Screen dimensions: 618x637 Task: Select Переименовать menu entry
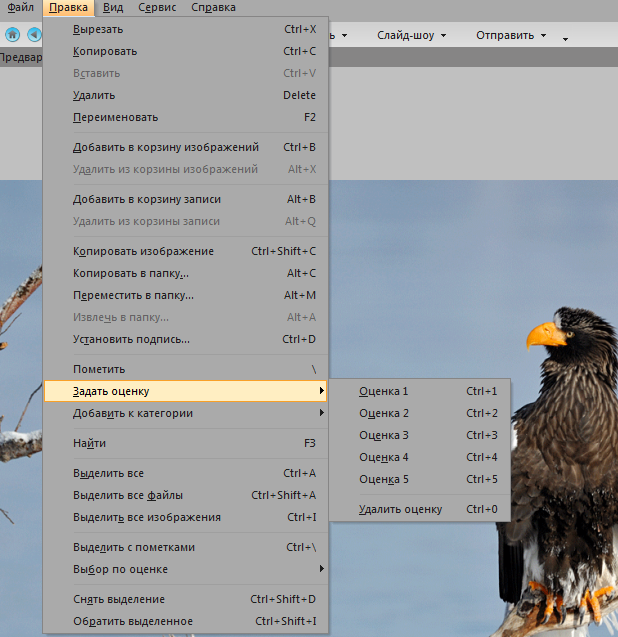115,117
